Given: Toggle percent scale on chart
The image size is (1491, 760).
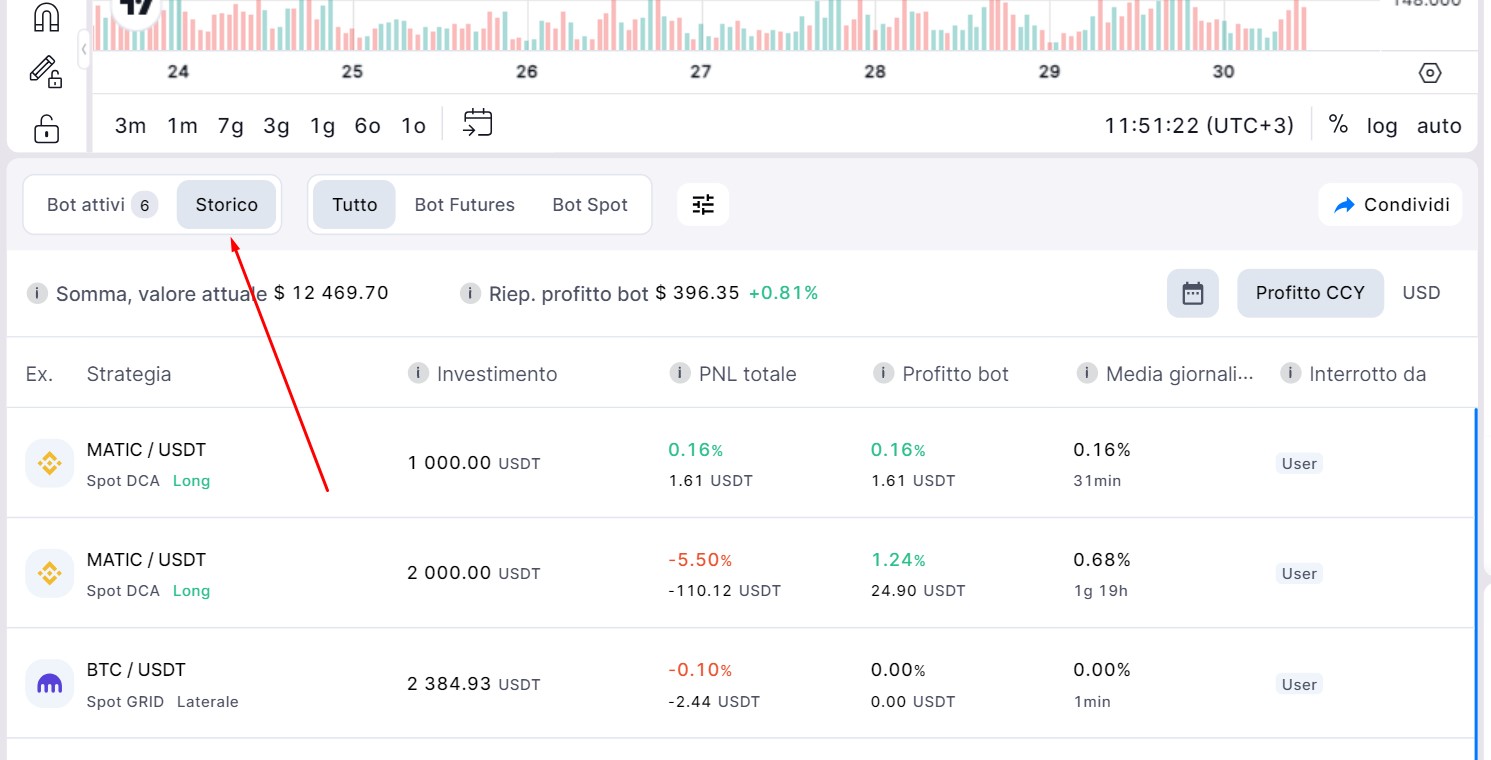Looking at the screenshot, I should tap(1338, 125).
